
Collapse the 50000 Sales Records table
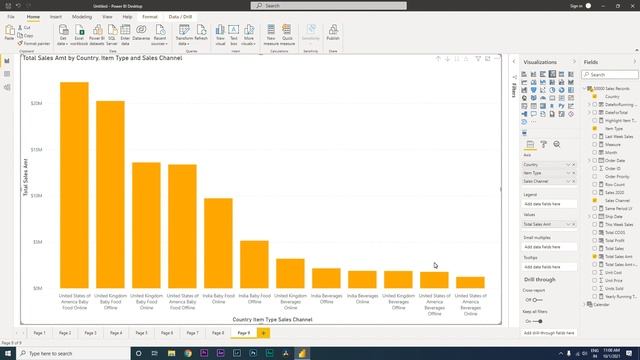tap(584, 88)
